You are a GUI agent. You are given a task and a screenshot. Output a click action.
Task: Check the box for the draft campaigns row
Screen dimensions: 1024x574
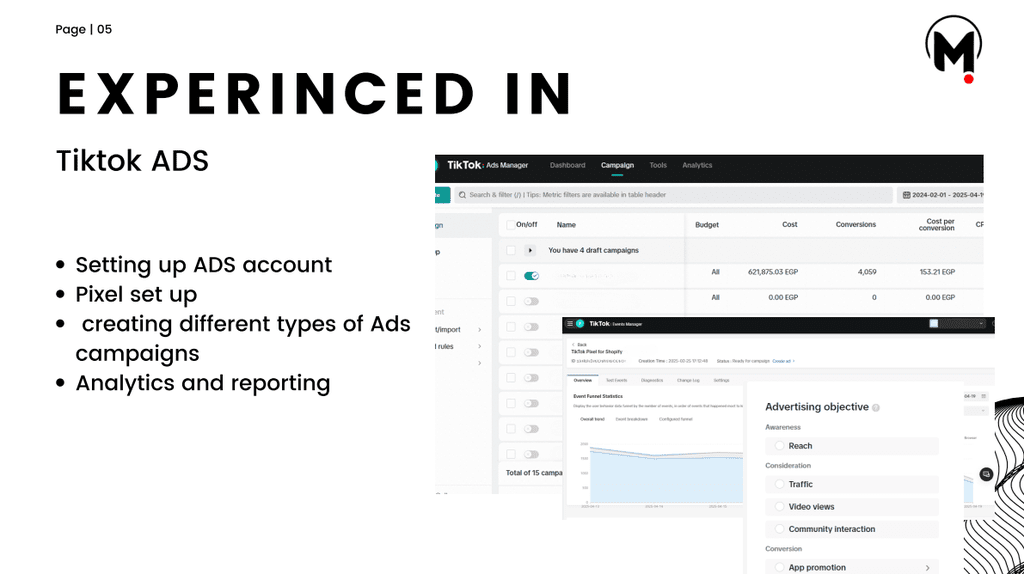[511, 251]
